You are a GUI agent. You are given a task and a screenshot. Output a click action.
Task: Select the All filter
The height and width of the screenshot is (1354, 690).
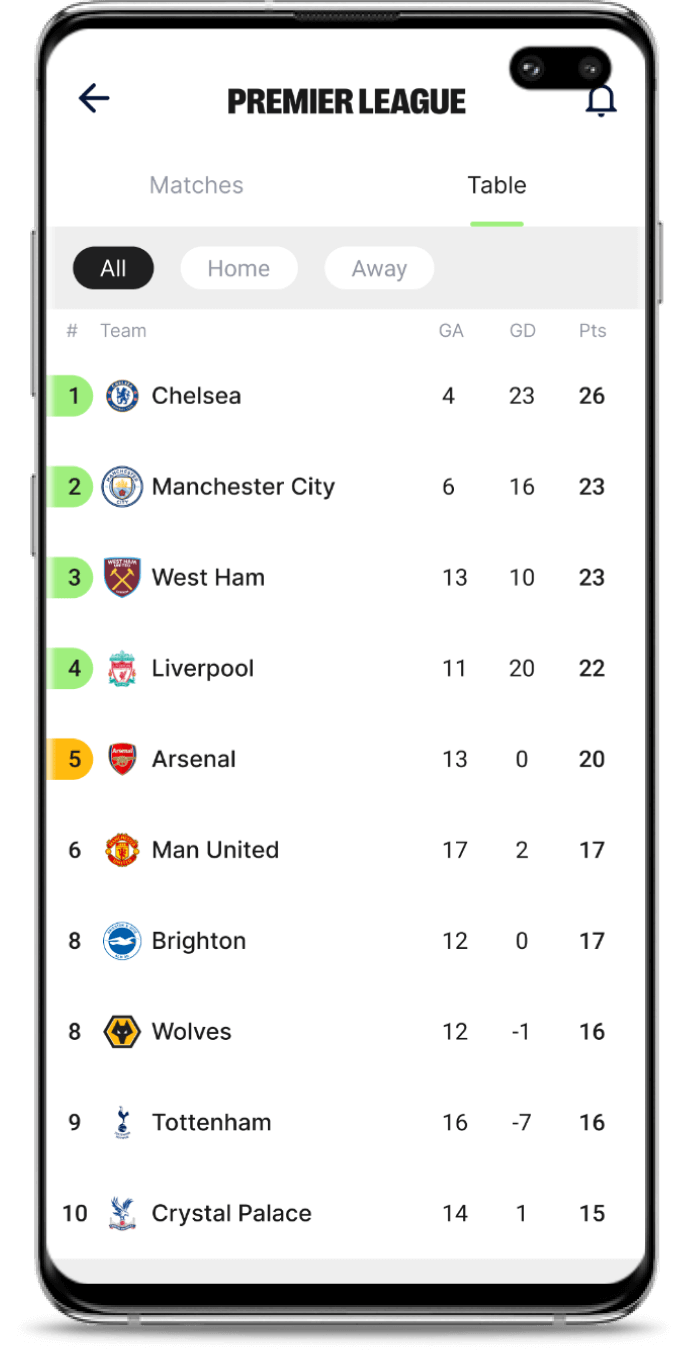point(113,268)
